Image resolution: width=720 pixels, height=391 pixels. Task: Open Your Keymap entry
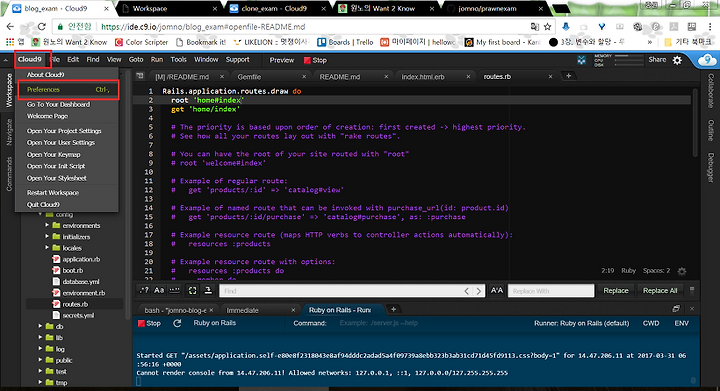pyautogui.click(x=53, y=155)
